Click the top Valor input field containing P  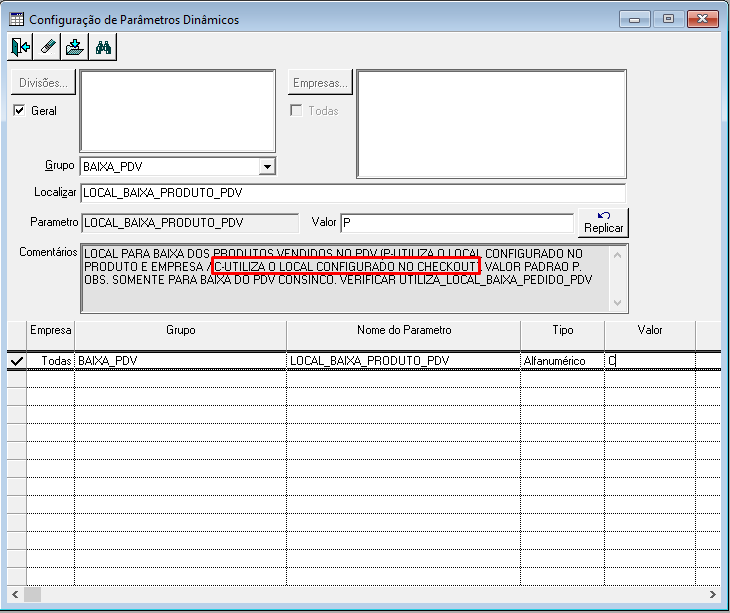[457, 222]
